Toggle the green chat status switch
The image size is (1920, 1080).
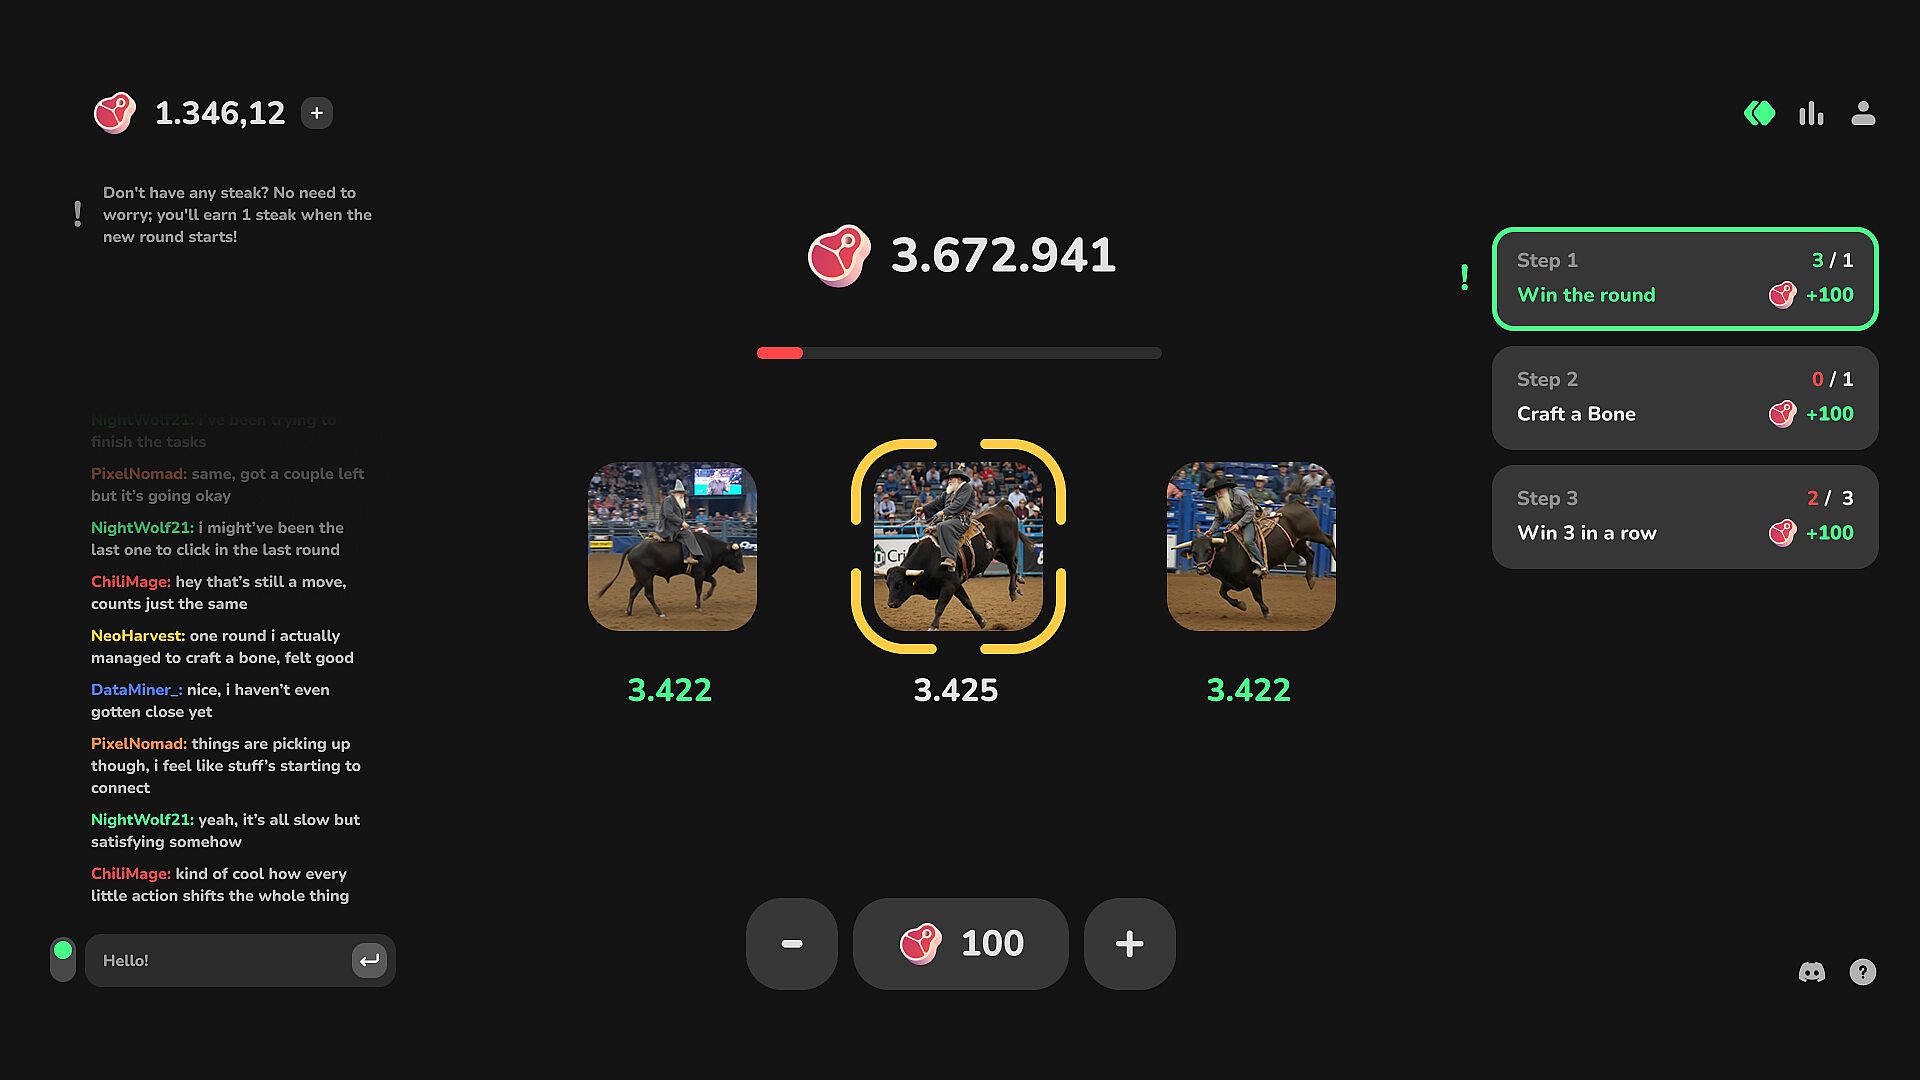click(x=63, y=960)
